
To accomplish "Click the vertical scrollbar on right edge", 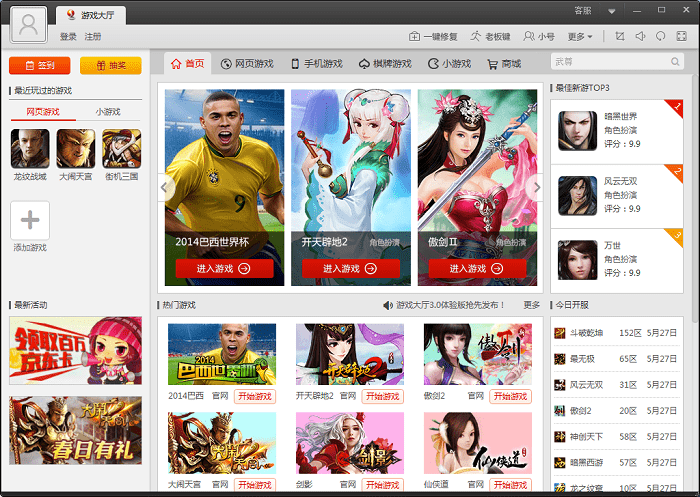I will pos(695,200).
